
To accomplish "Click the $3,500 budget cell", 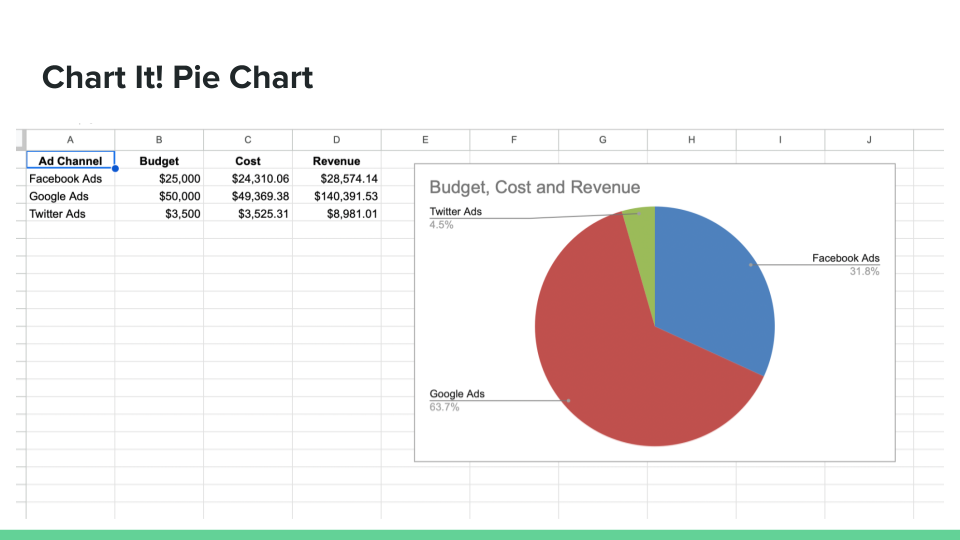I will click(x=159, y=214).
